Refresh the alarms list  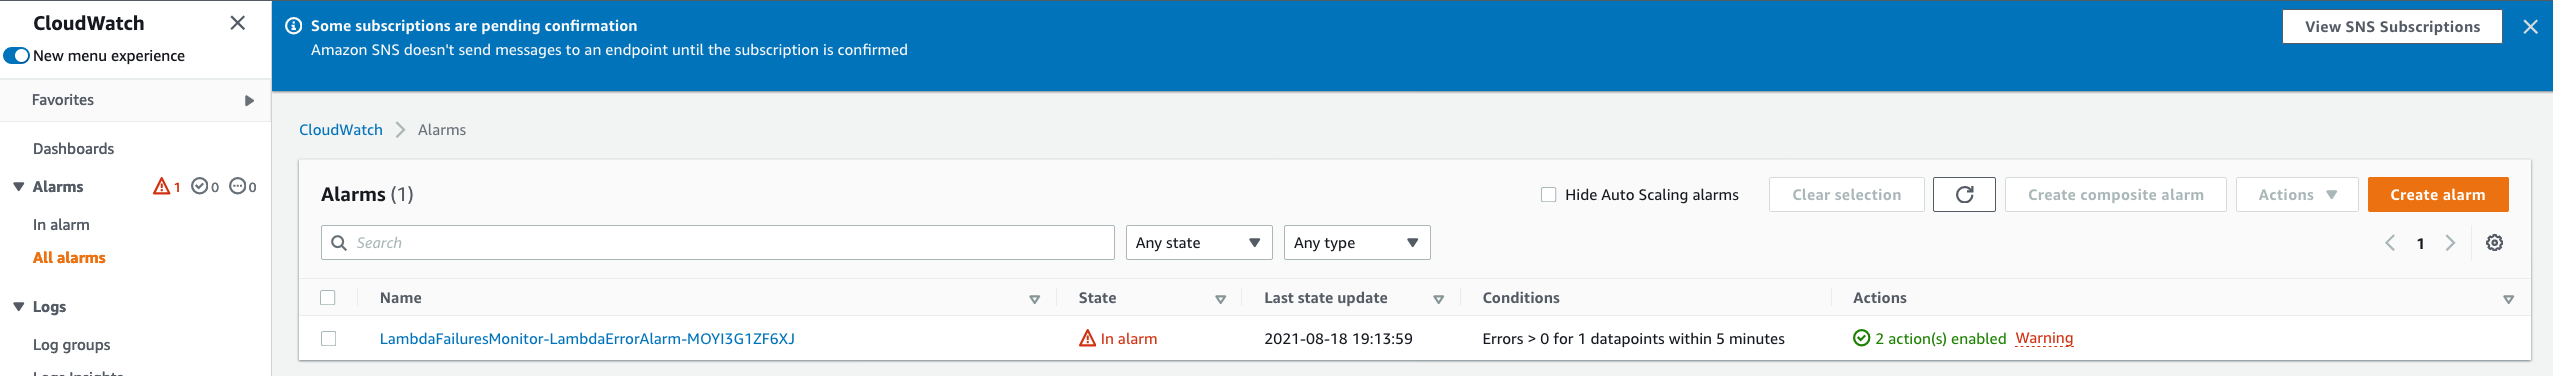pyautogui.click(x=1963, y=195)
